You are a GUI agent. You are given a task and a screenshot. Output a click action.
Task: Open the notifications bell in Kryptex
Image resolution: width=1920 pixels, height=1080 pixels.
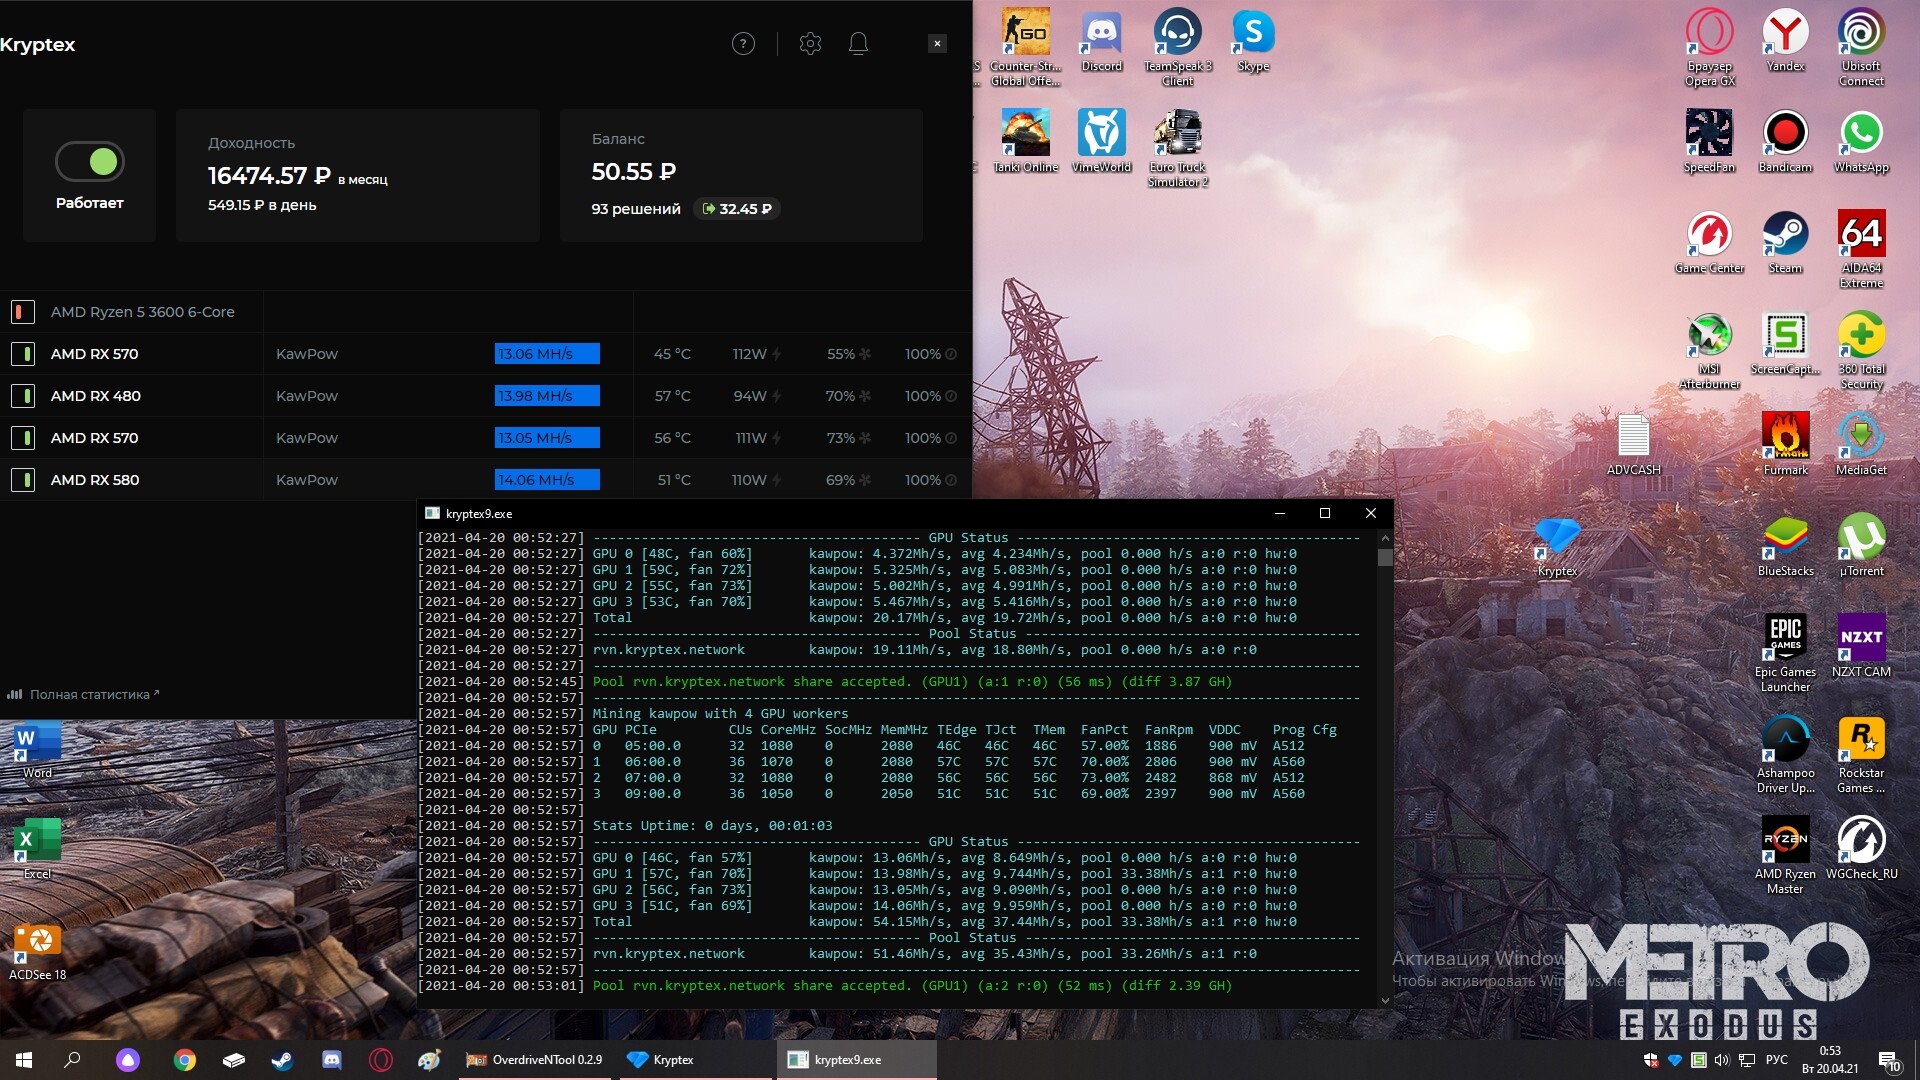[x=858, y=44]
